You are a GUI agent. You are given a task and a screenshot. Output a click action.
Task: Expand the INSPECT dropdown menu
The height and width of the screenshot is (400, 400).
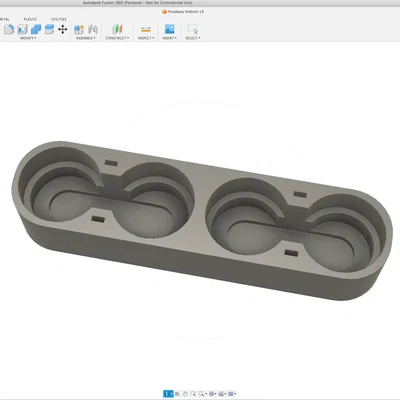[146, 38]
